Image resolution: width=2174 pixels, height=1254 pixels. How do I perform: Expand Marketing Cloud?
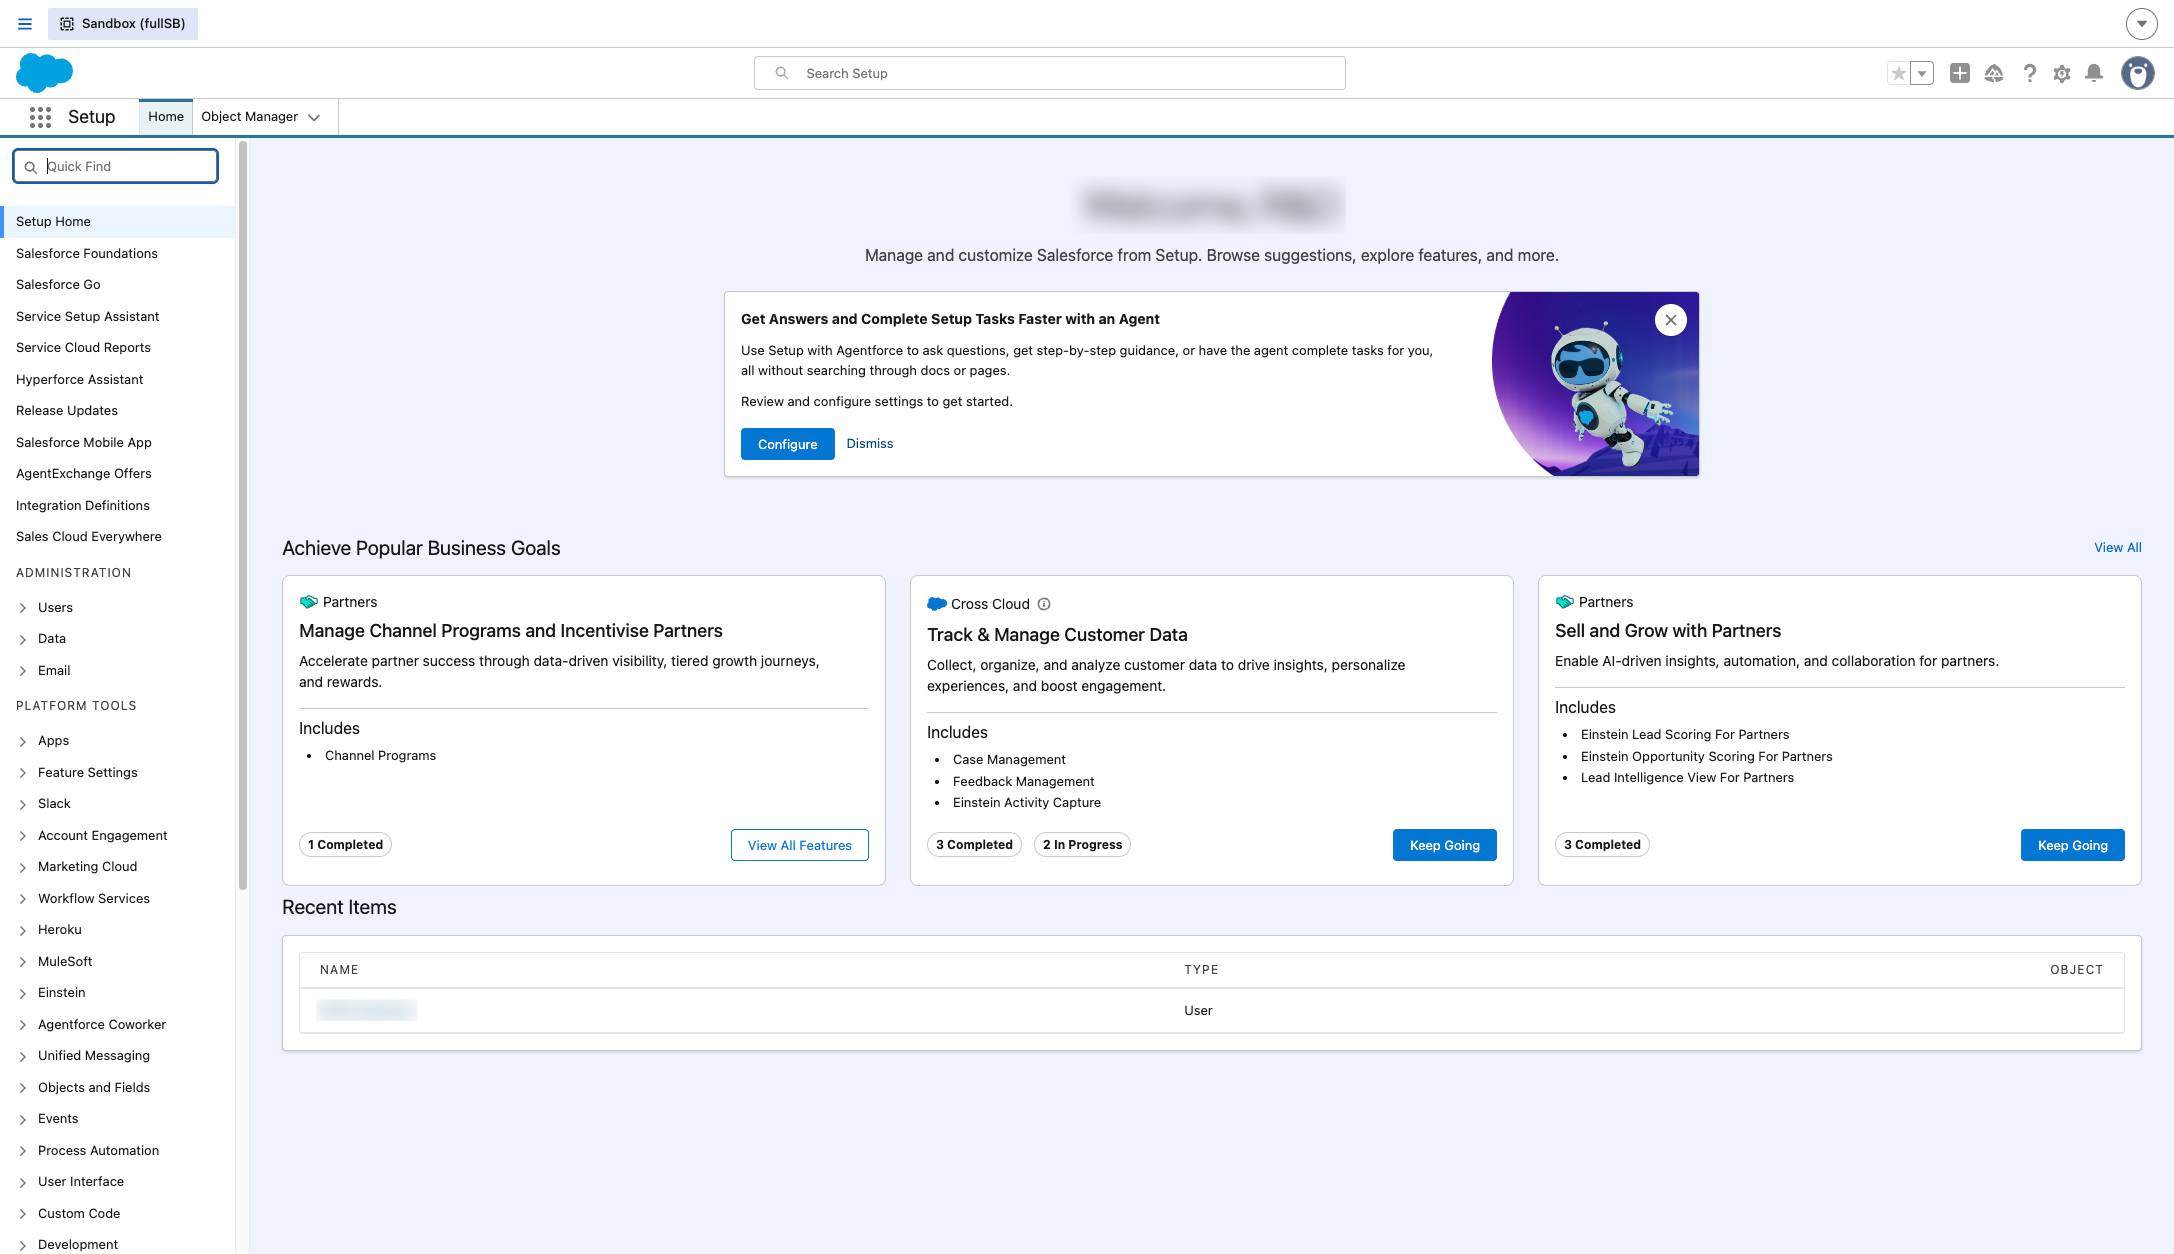click(23, 867)
